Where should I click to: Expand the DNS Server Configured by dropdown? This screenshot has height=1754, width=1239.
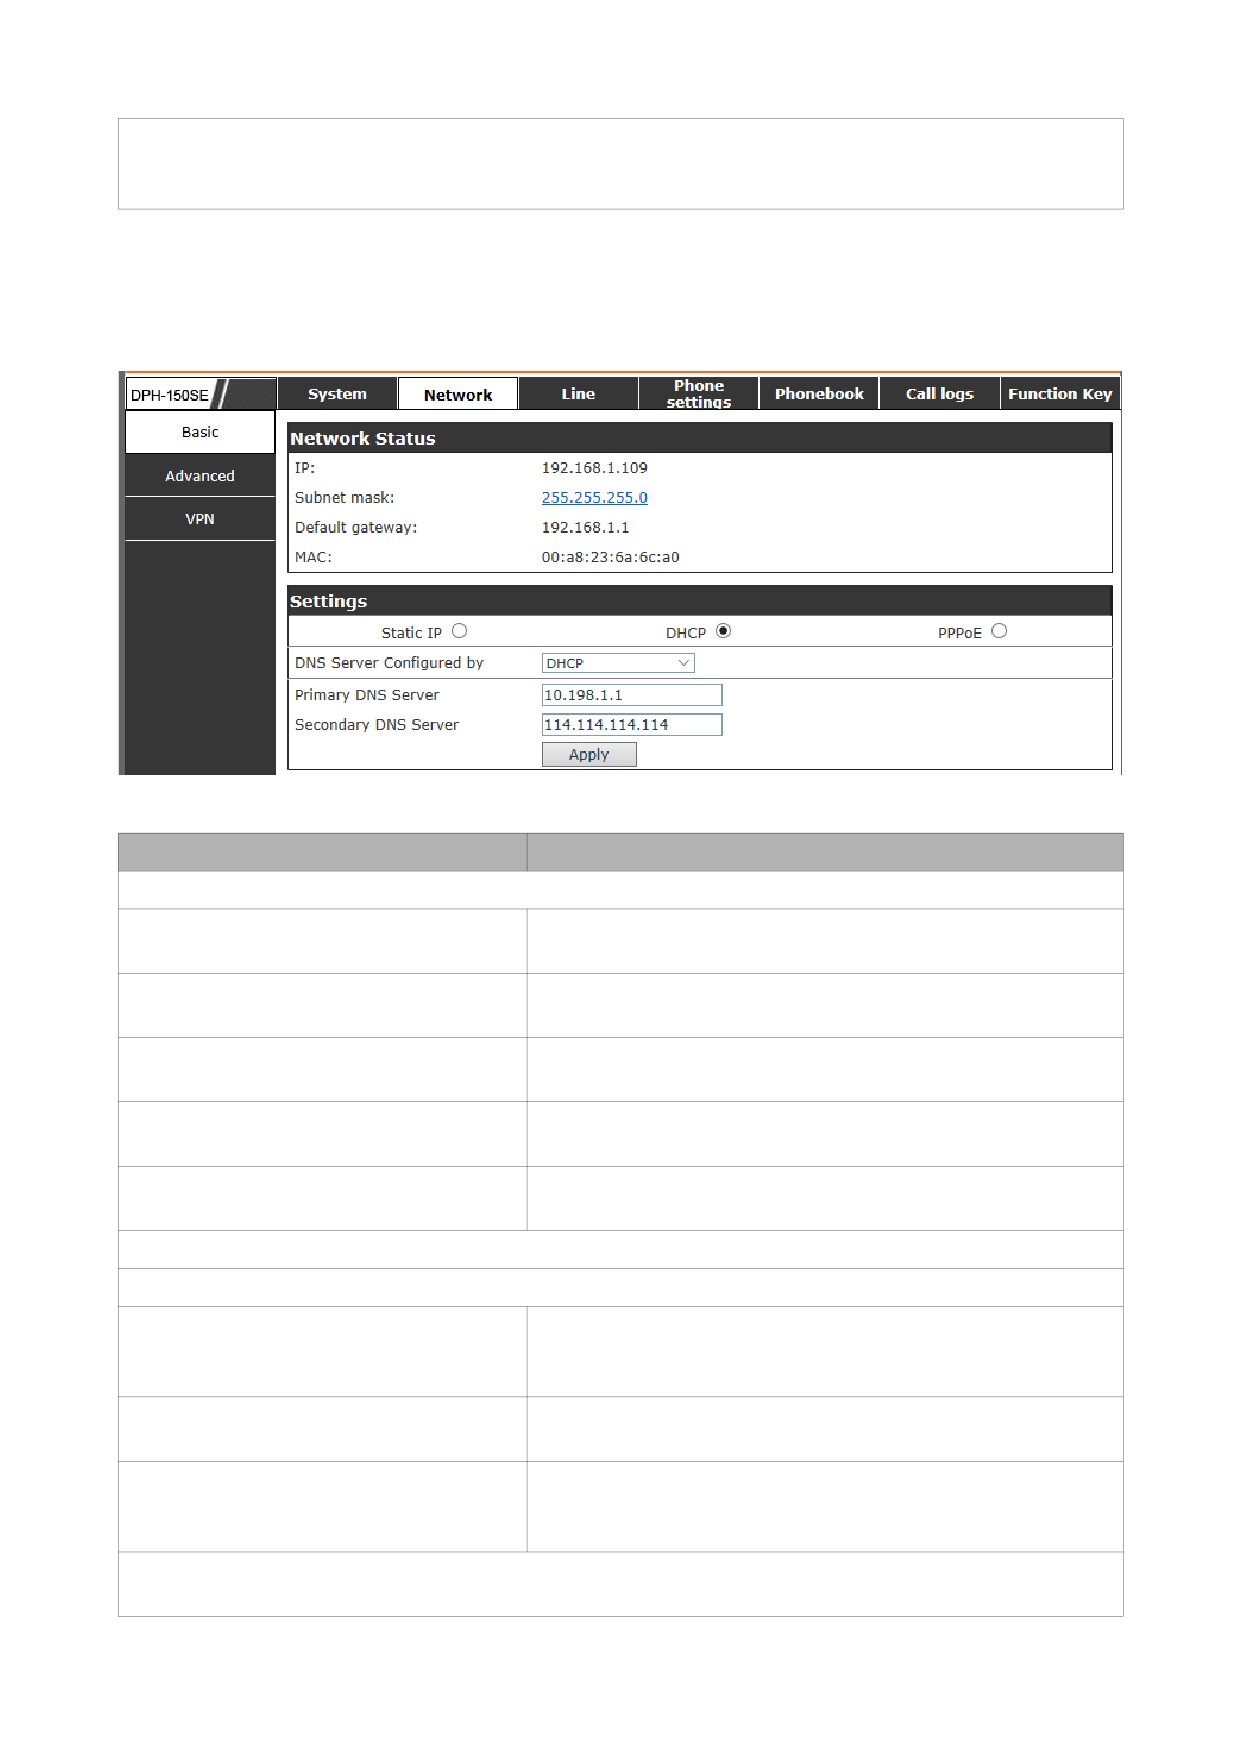click(x=618, y=663)
